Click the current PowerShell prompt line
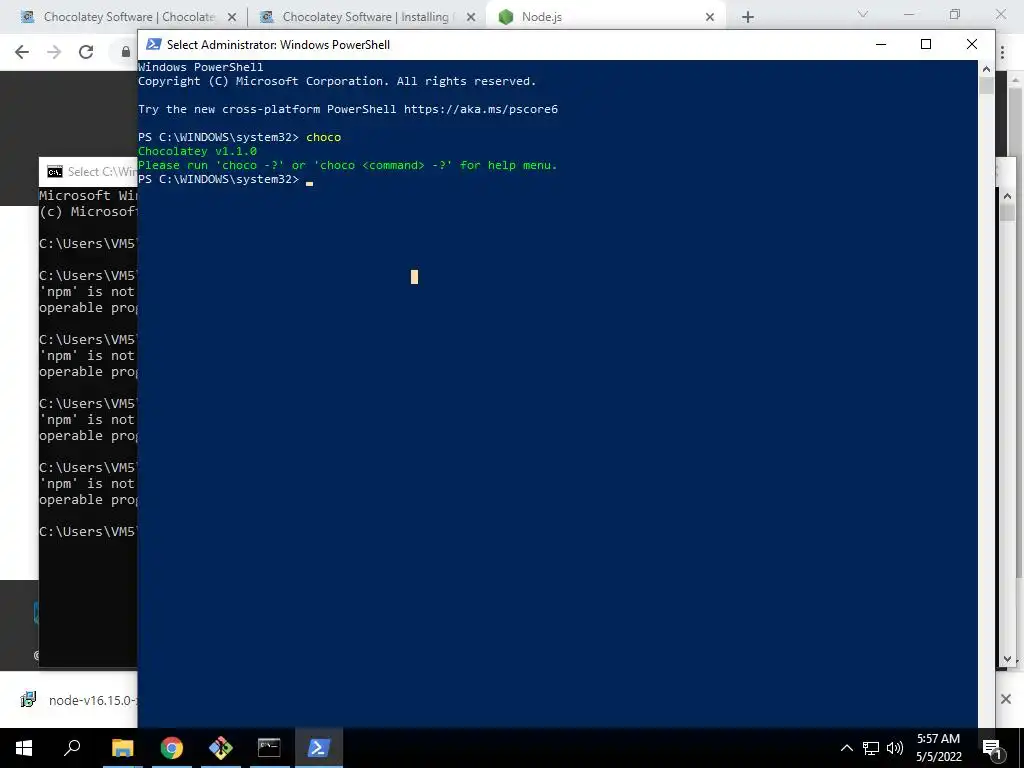Screen dimensions: 1024x768 coord(225,179)
